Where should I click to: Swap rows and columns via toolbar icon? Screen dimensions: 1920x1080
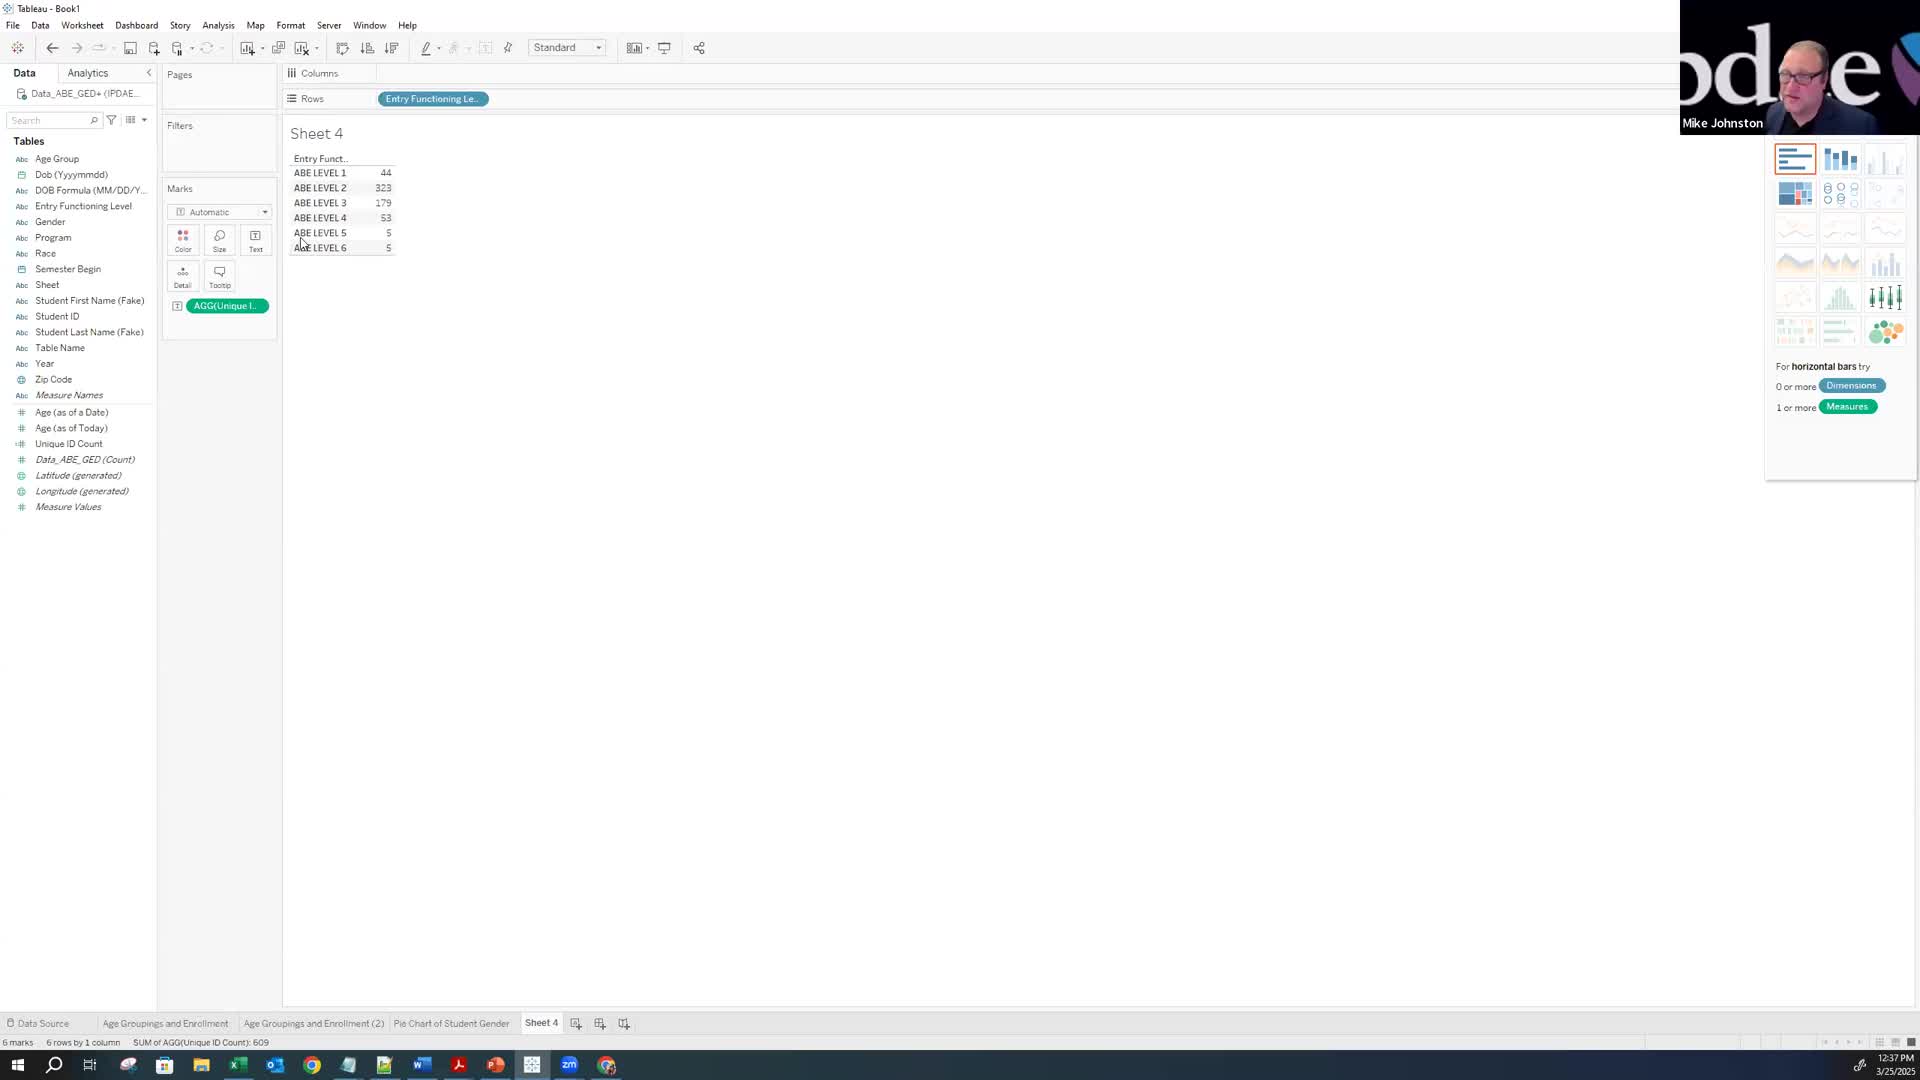pyautogui.click(x=342, y=47)
